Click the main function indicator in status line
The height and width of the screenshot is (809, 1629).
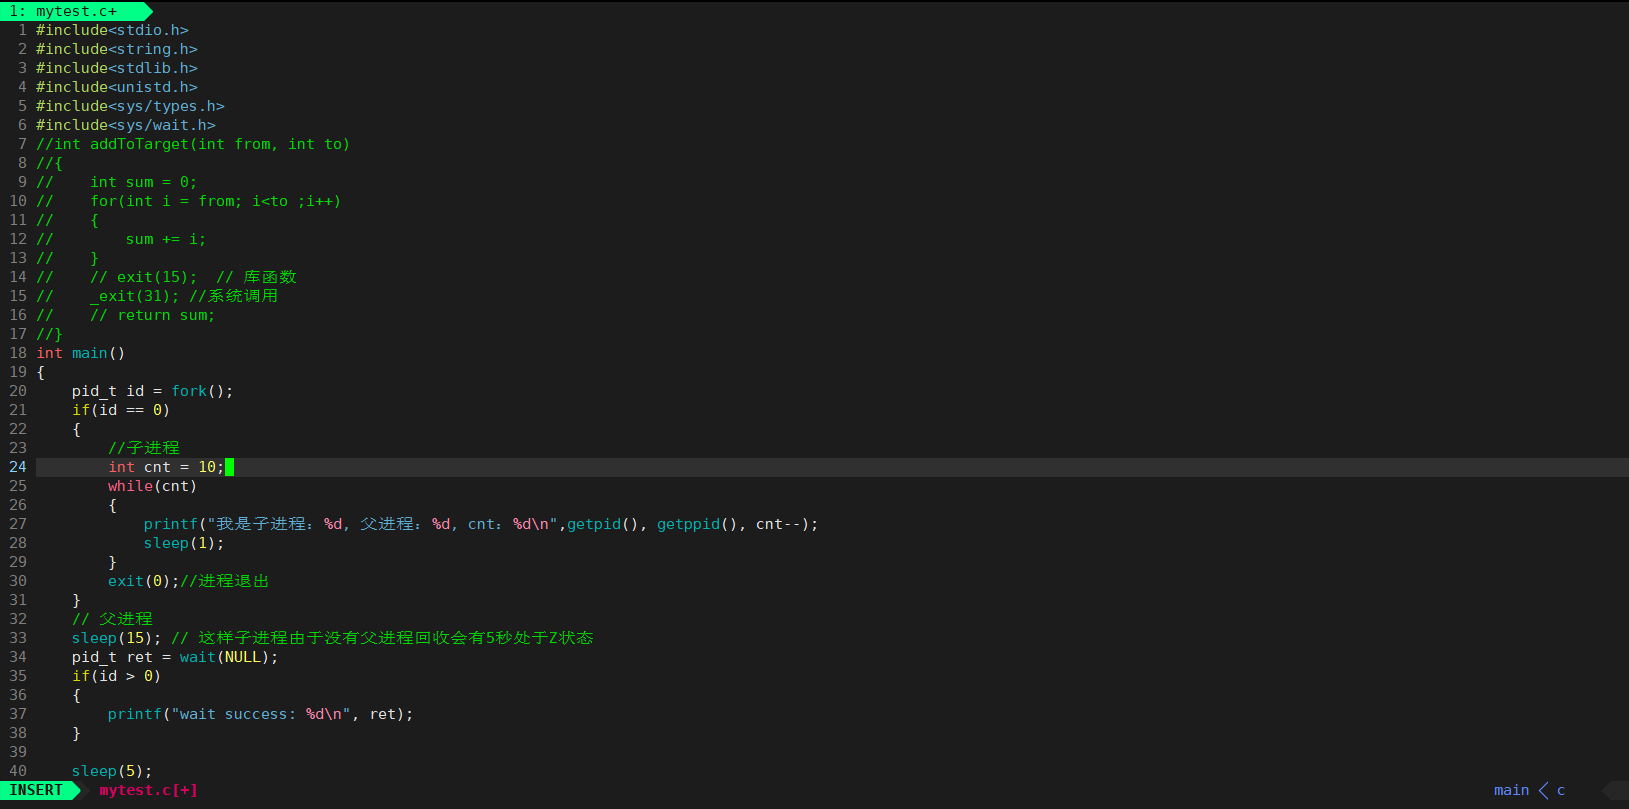[1511, 790]
